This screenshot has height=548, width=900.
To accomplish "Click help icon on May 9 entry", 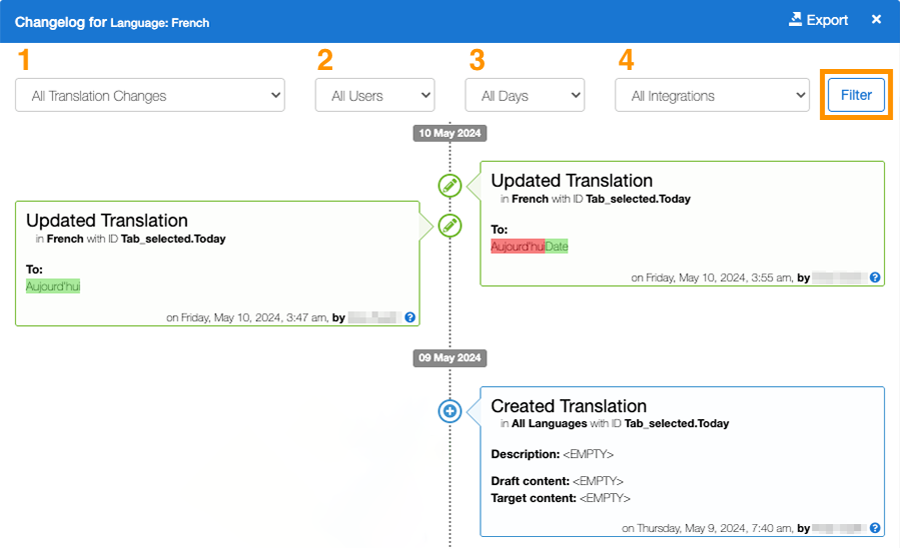I will (x=875, y=528).
